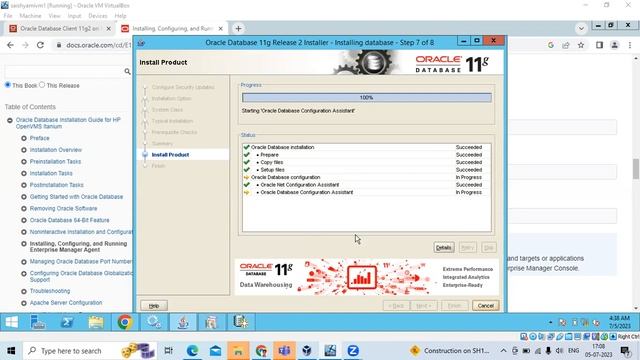Open Managing Oracle Database Port Numbers link
640x360 pixels.
81,262
